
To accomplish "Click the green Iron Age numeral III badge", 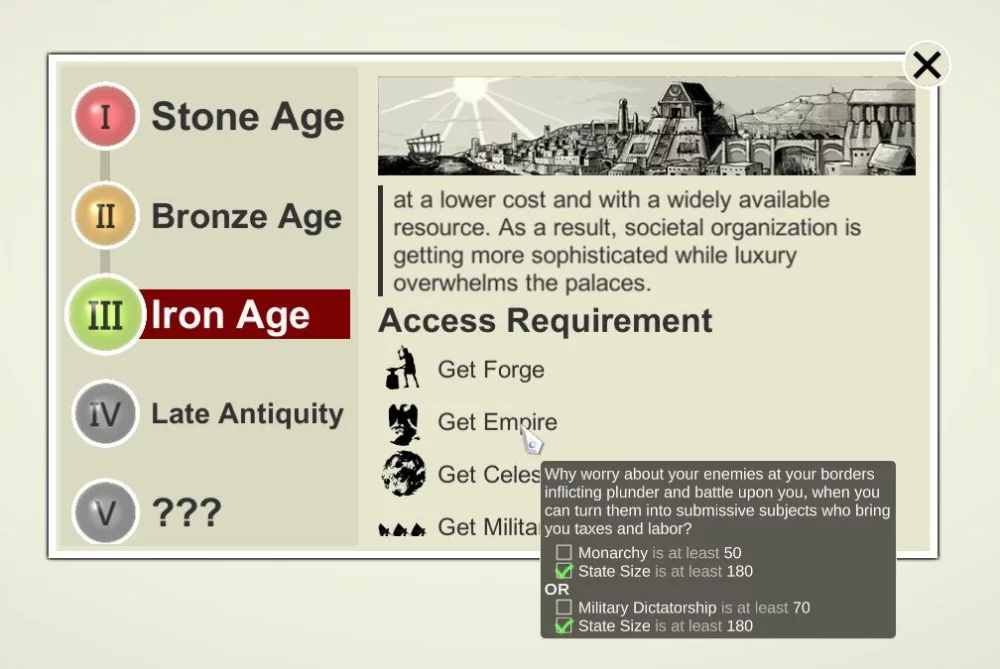I will 105,314.
